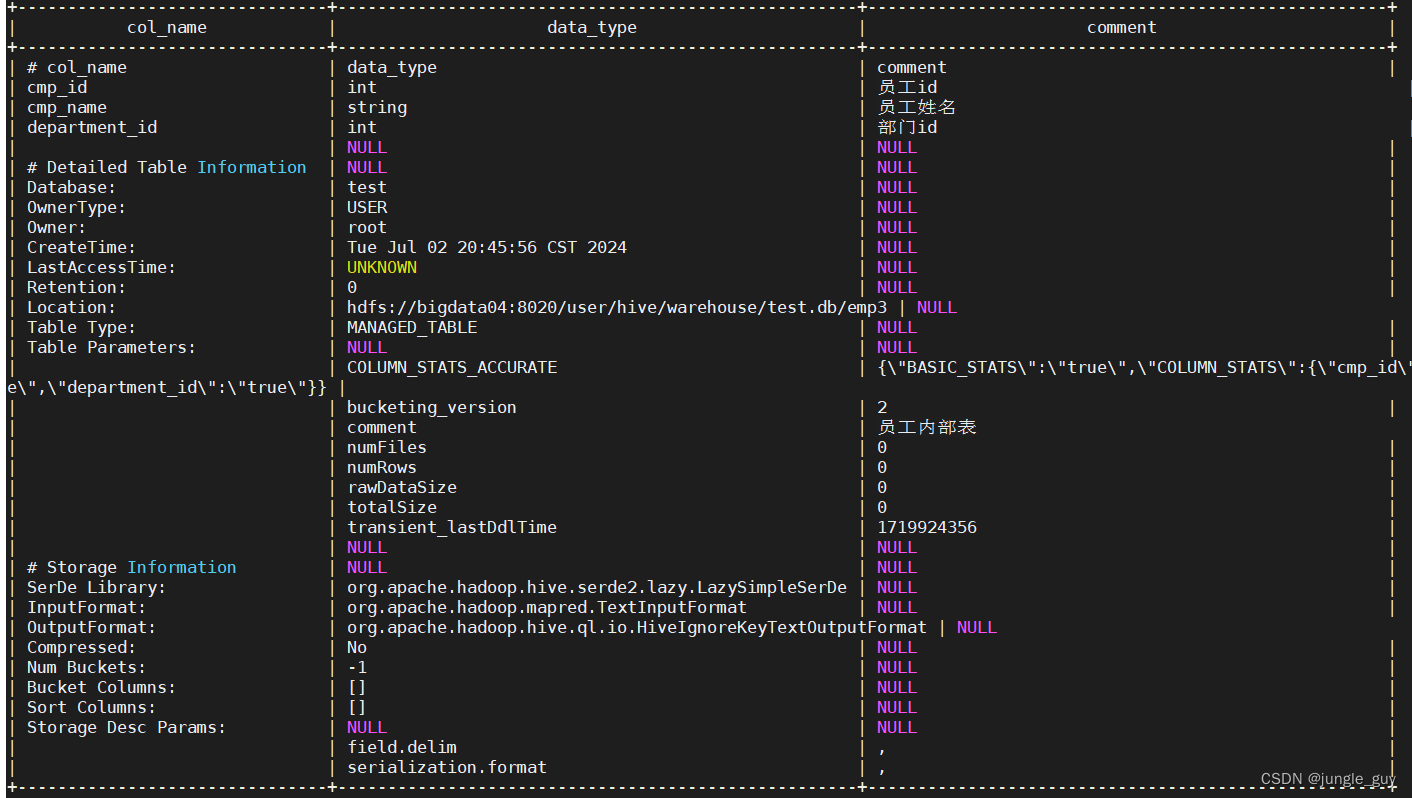Click the col_name header cell
Screen dimensions: 1412x798
point(167,28)
